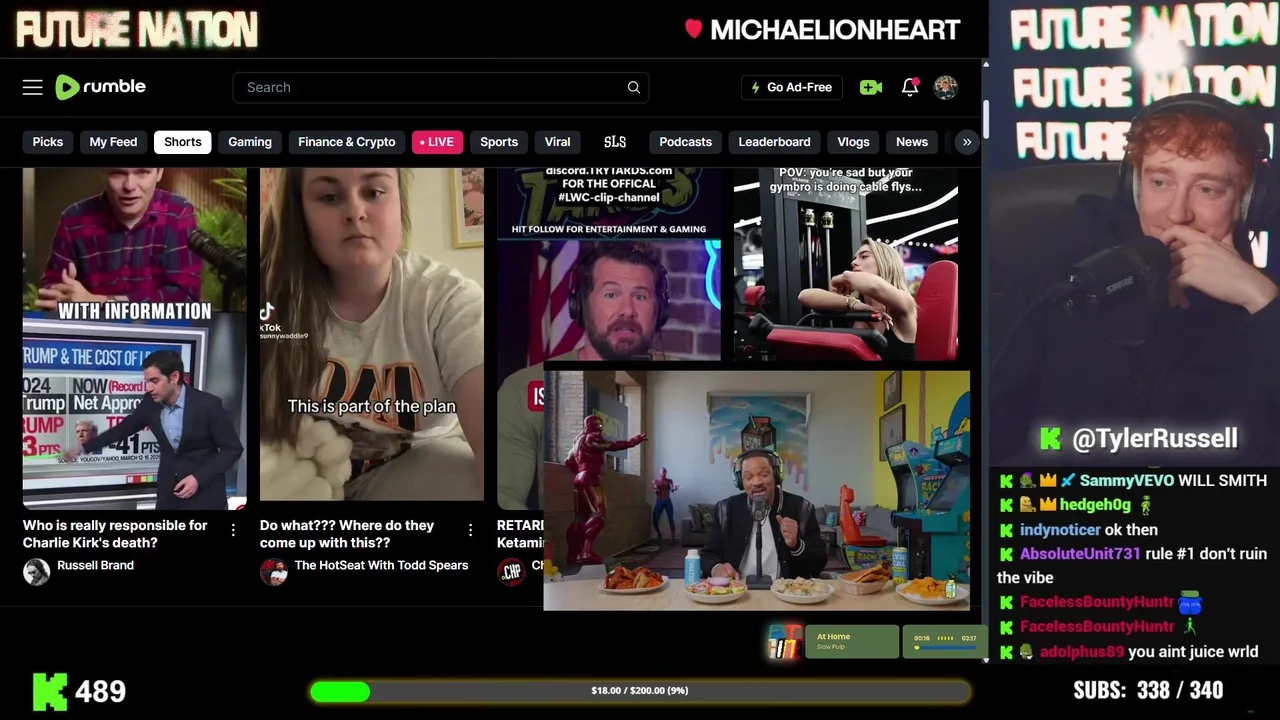
Task: Click the adolphus89 chat message
Action: tap(1128, 652)
